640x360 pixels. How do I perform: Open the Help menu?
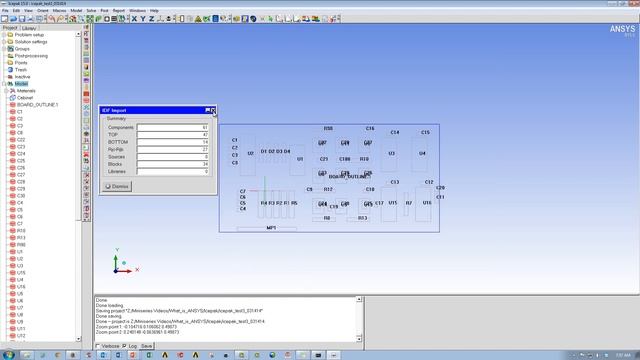[154, 11]
